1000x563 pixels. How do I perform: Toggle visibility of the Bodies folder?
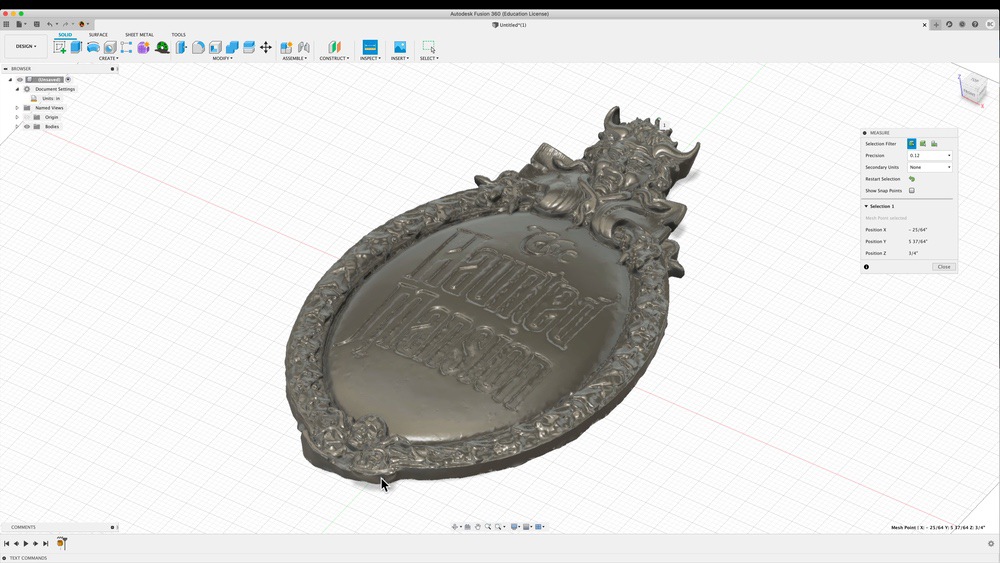27,126
